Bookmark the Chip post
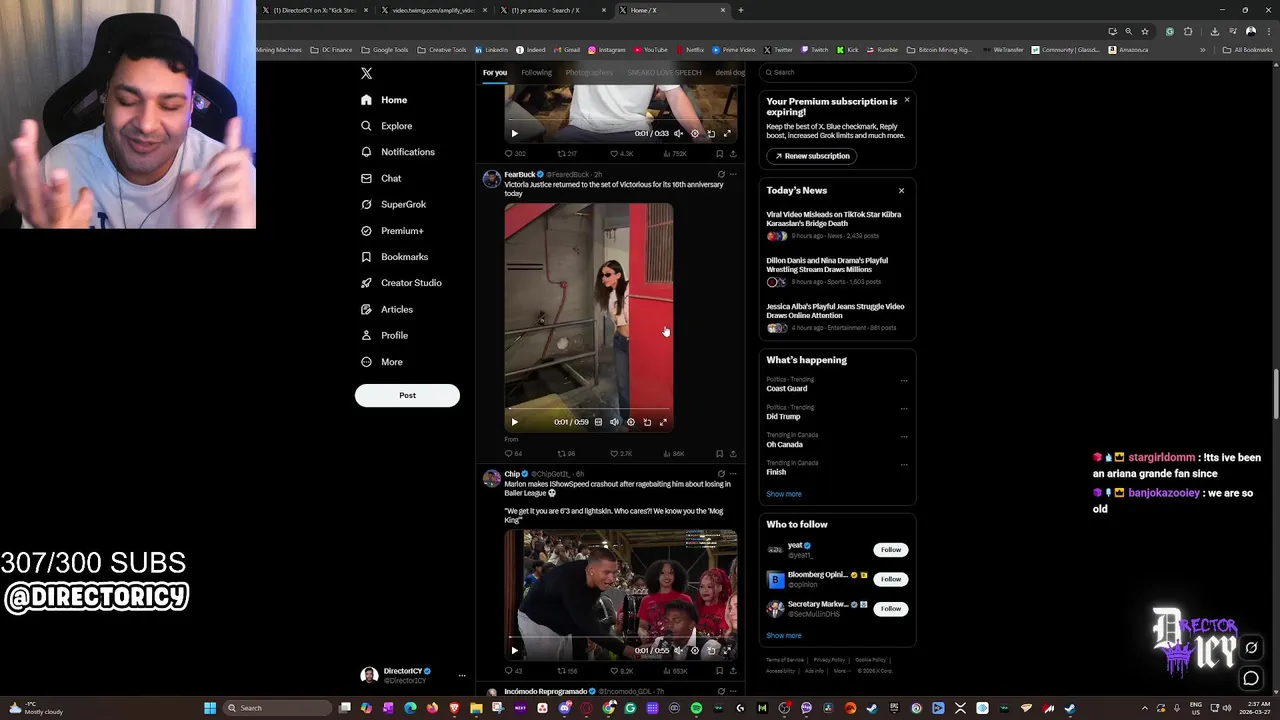The image size is (1280, 720). (x=719, y=671)
